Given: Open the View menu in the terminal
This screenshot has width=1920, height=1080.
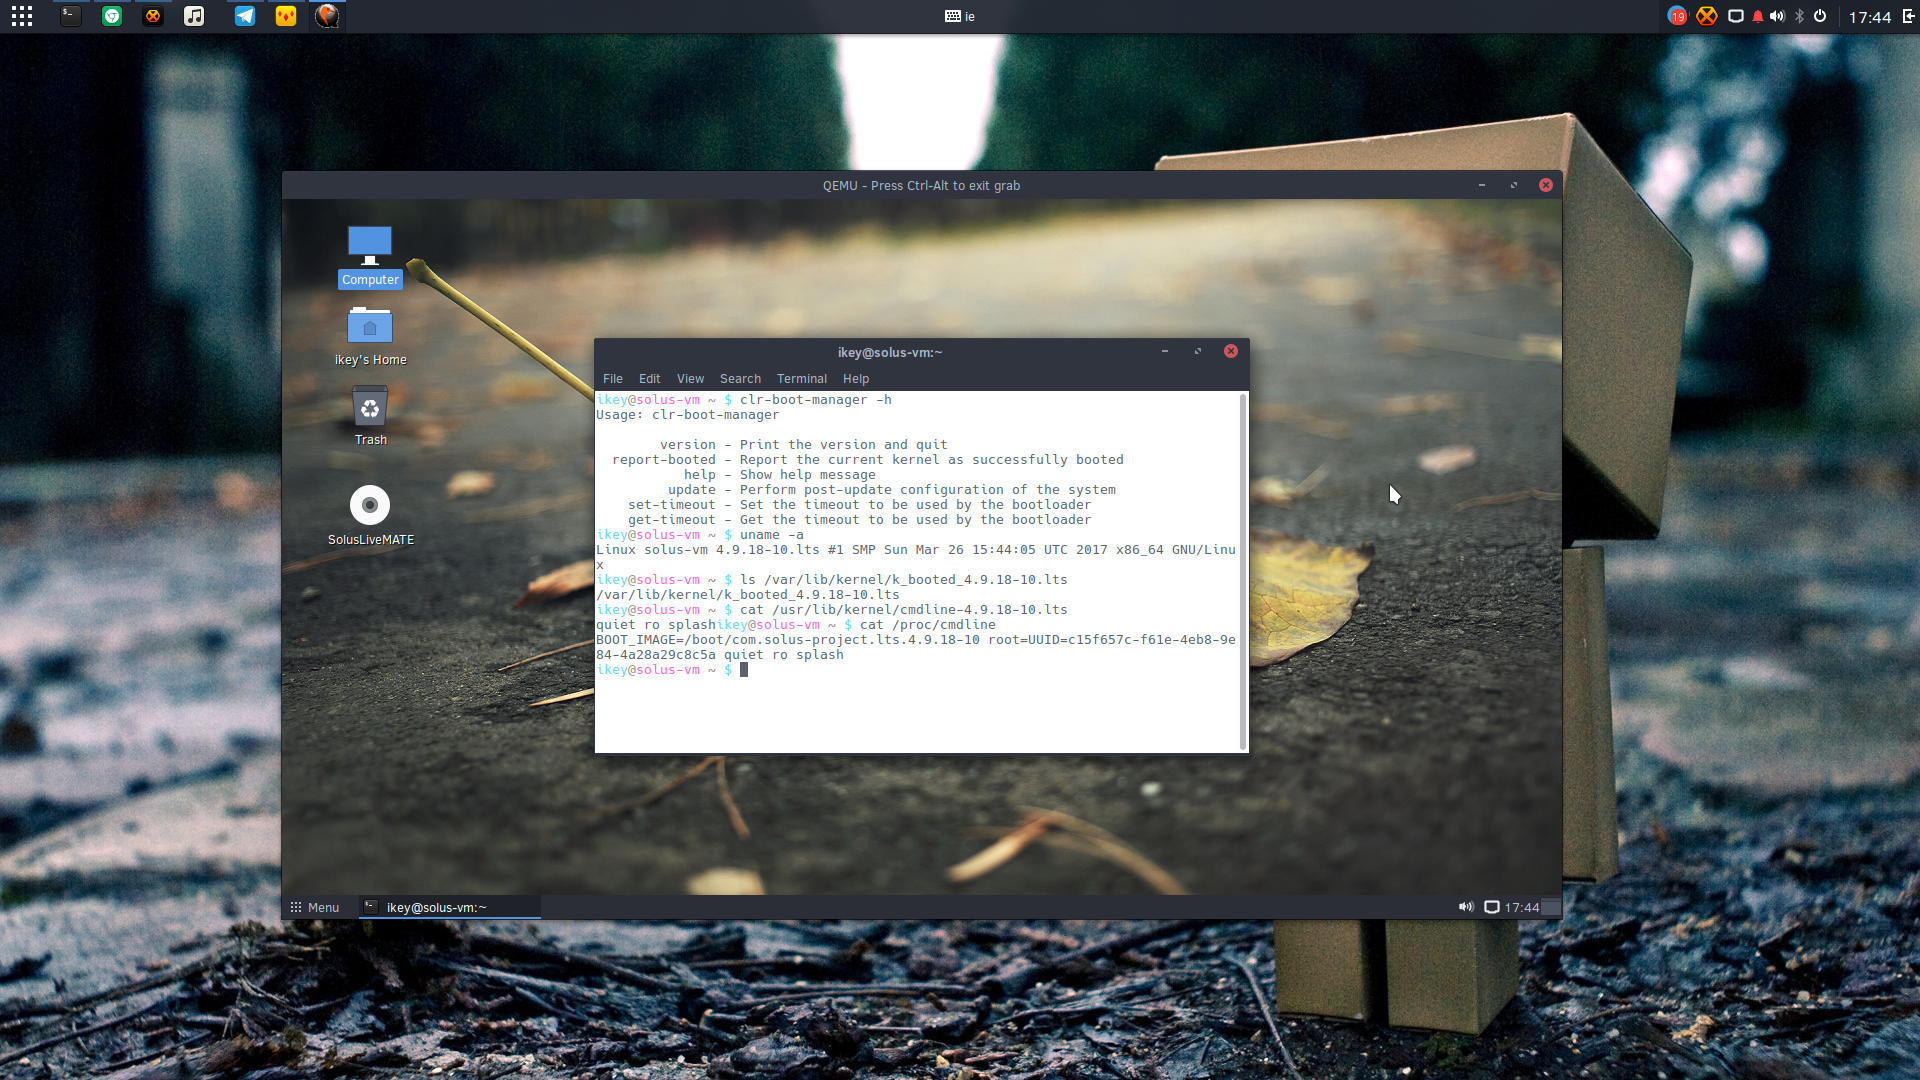Looking at the screenshot, I should [x=690, y=379].
